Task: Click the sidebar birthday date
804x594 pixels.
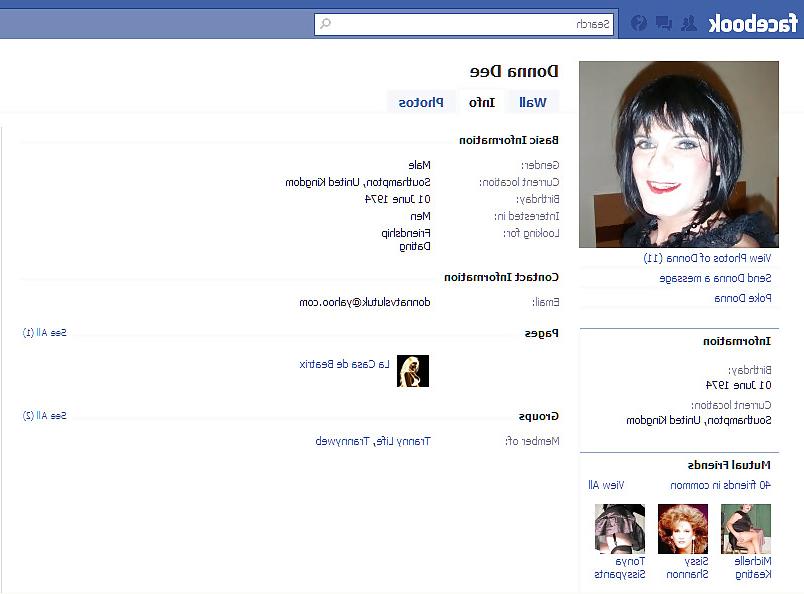Action: point(738,385)
